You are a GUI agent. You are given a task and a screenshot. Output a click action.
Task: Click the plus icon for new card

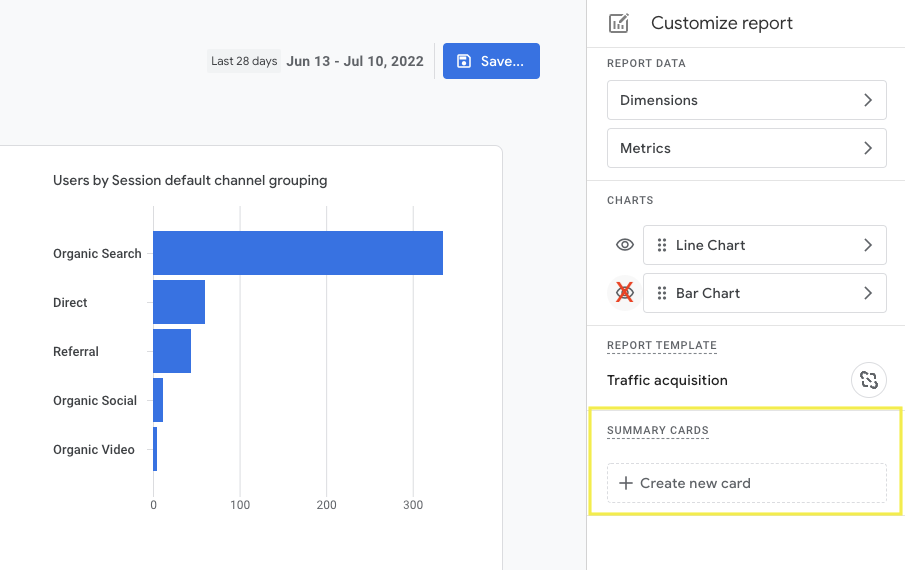tap(626, 483)
